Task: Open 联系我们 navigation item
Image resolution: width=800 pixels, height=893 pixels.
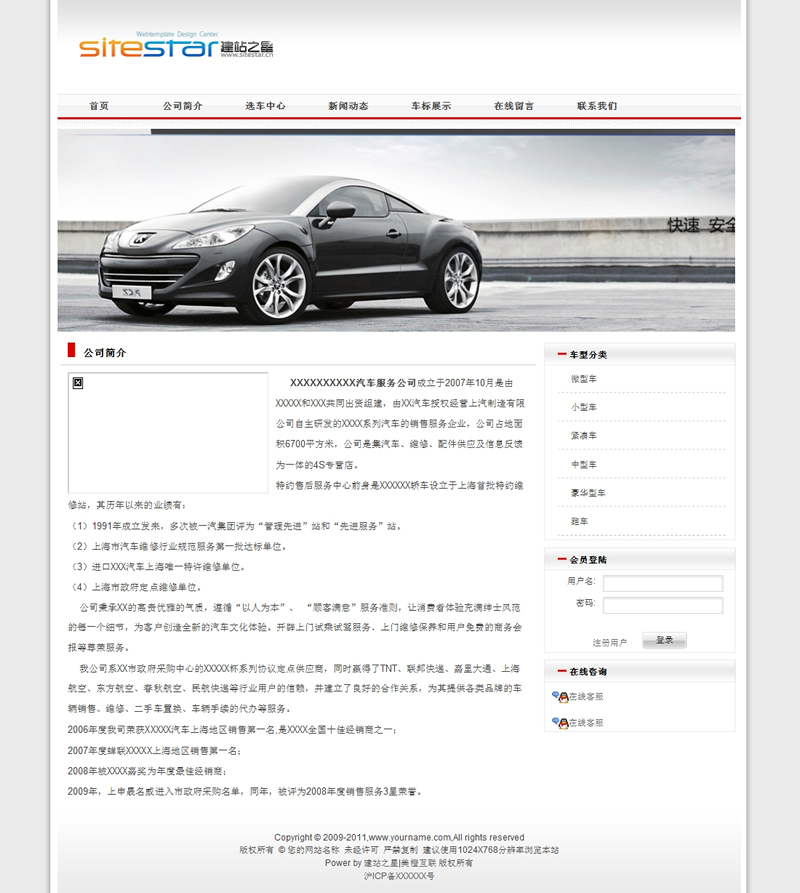Action: point(597,106)
